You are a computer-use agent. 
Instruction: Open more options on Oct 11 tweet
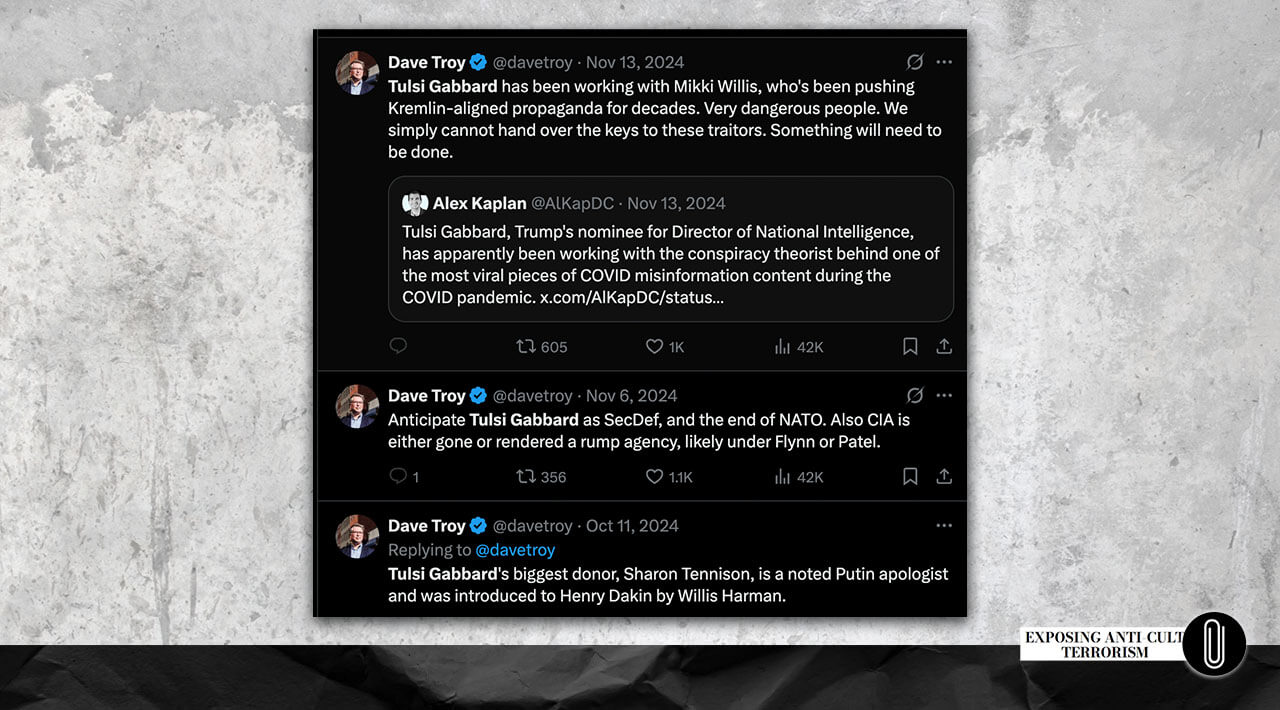click(x=944, y=525)
